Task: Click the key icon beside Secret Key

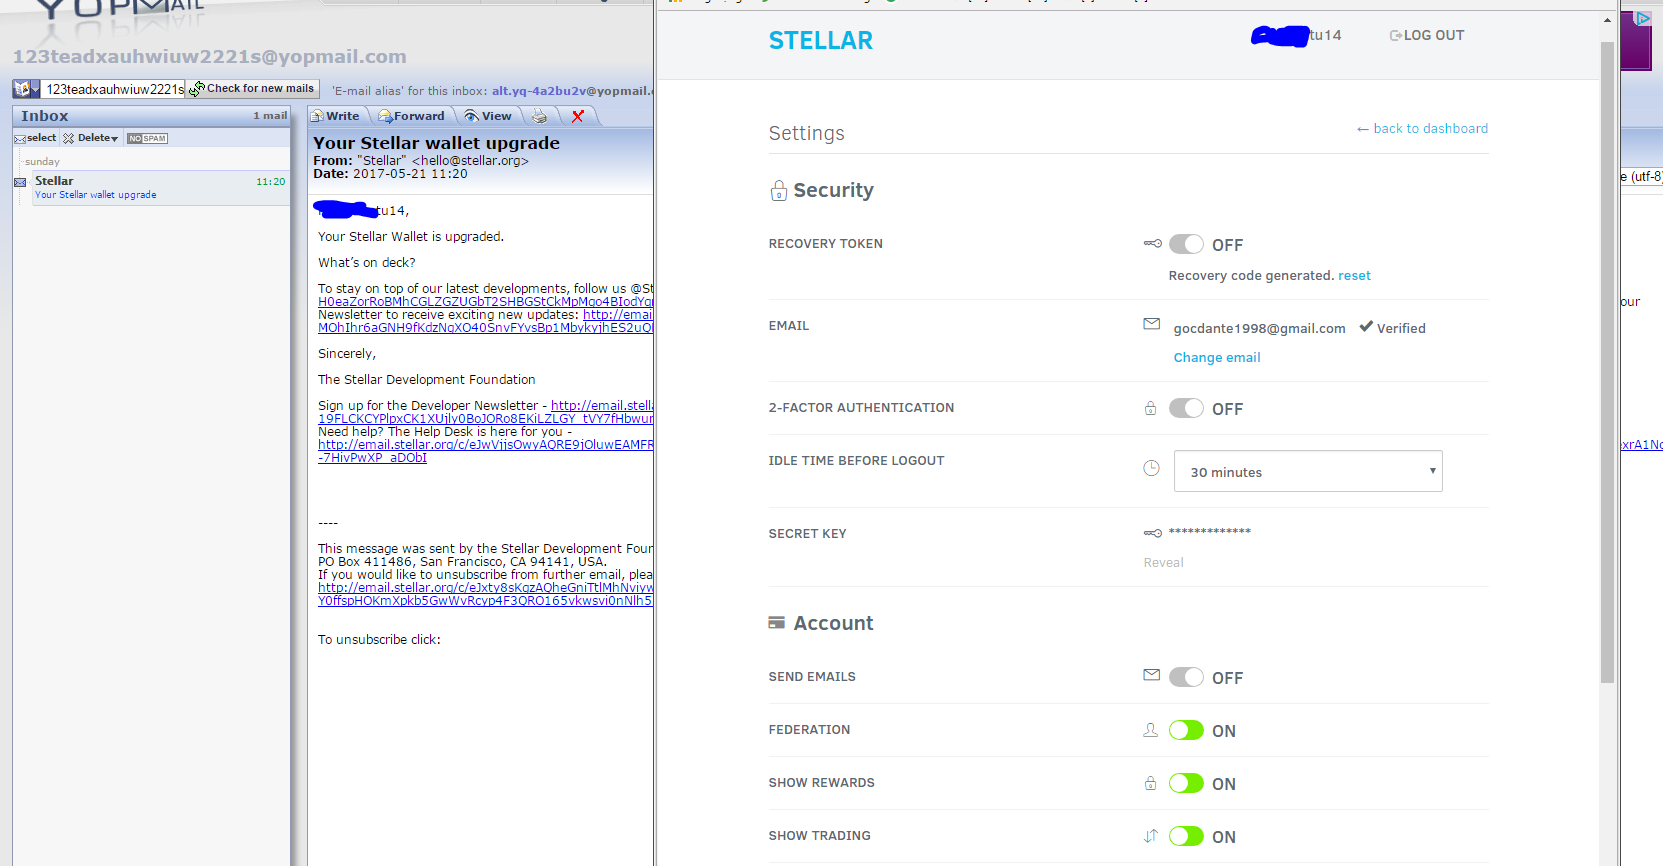Action: click(x=1153, y=533)
